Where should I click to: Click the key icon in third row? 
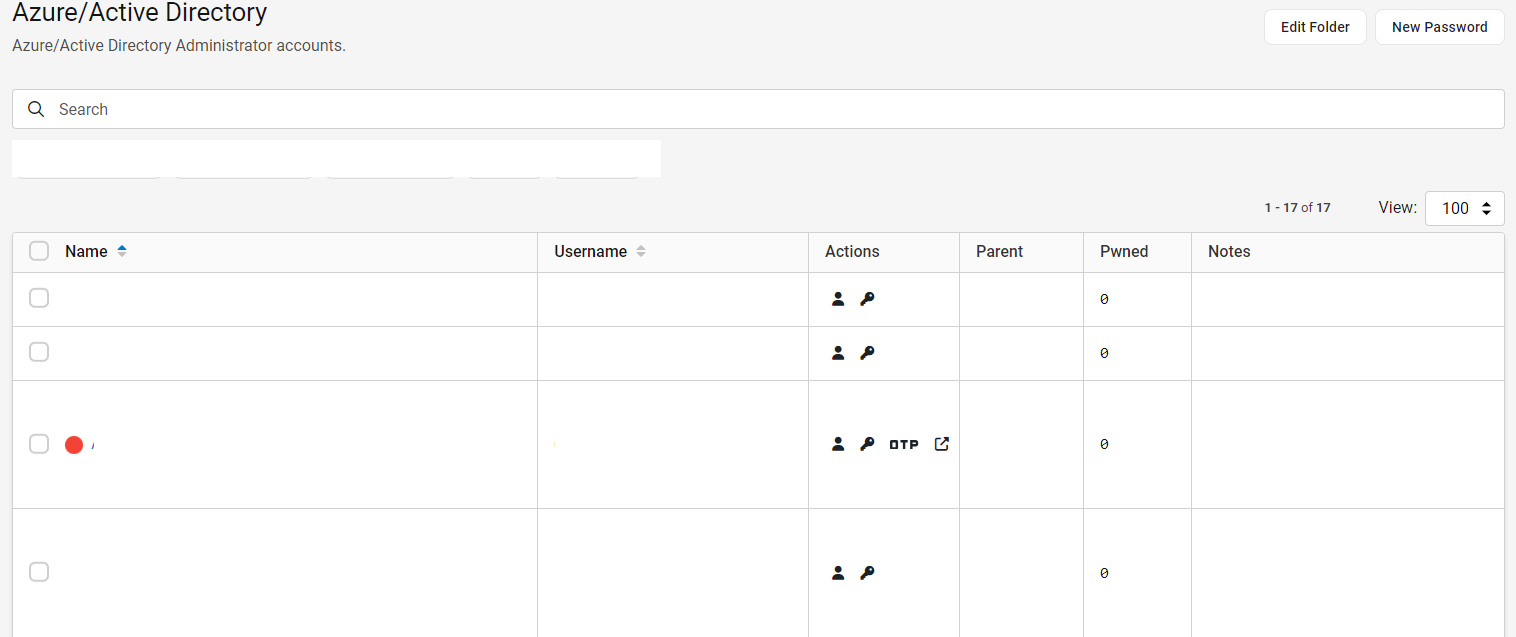[x=867, y=444]
